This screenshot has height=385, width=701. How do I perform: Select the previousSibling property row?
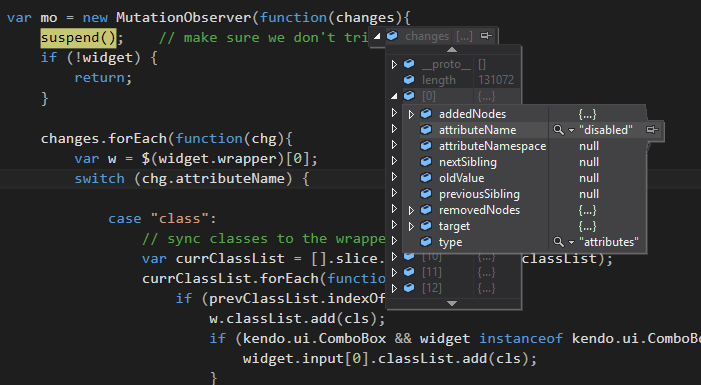tap(532, 194)
